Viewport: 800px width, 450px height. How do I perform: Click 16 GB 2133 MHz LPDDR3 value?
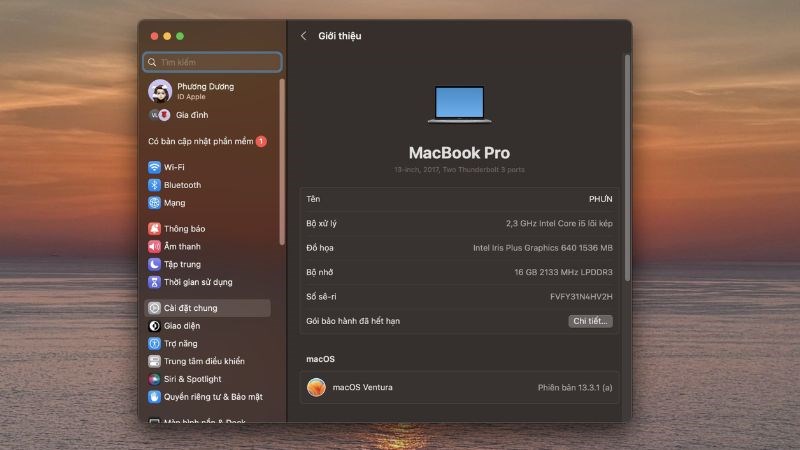(x=563, y=272)
